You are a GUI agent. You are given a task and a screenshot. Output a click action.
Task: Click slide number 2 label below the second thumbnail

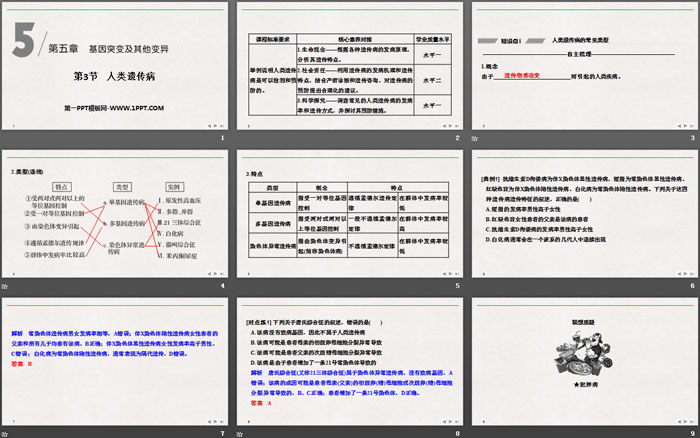coord(458,138)
